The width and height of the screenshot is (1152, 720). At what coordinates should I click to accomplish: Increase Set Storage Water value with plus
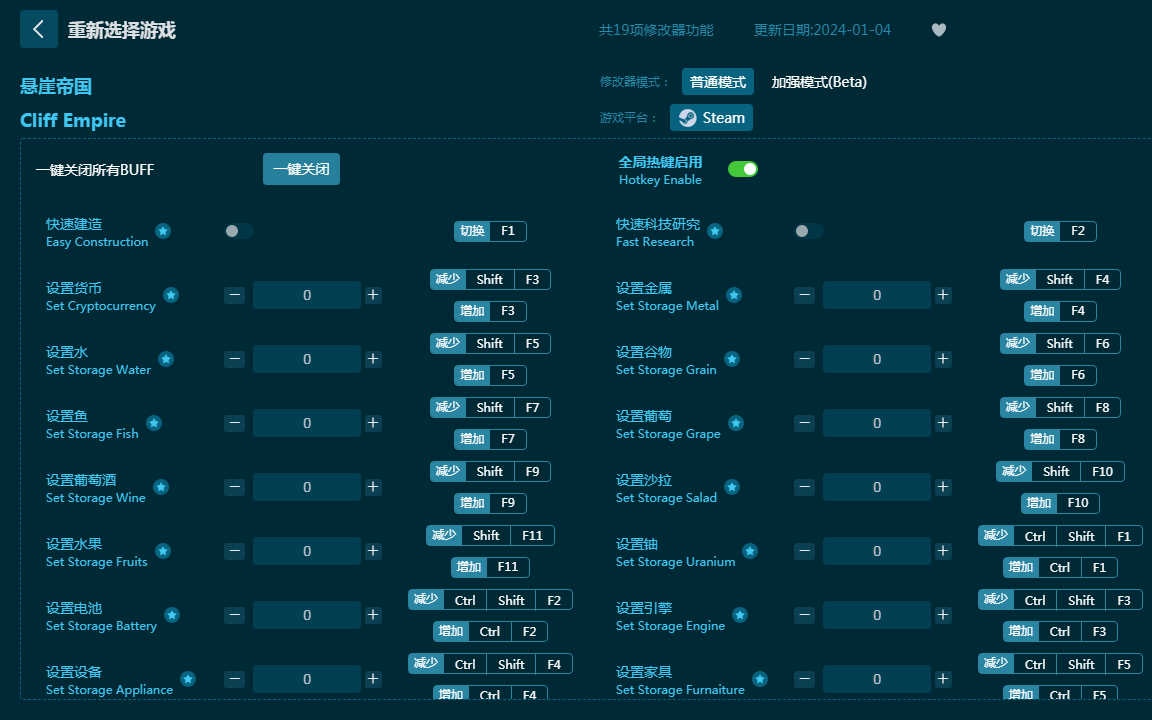(373, 359)
